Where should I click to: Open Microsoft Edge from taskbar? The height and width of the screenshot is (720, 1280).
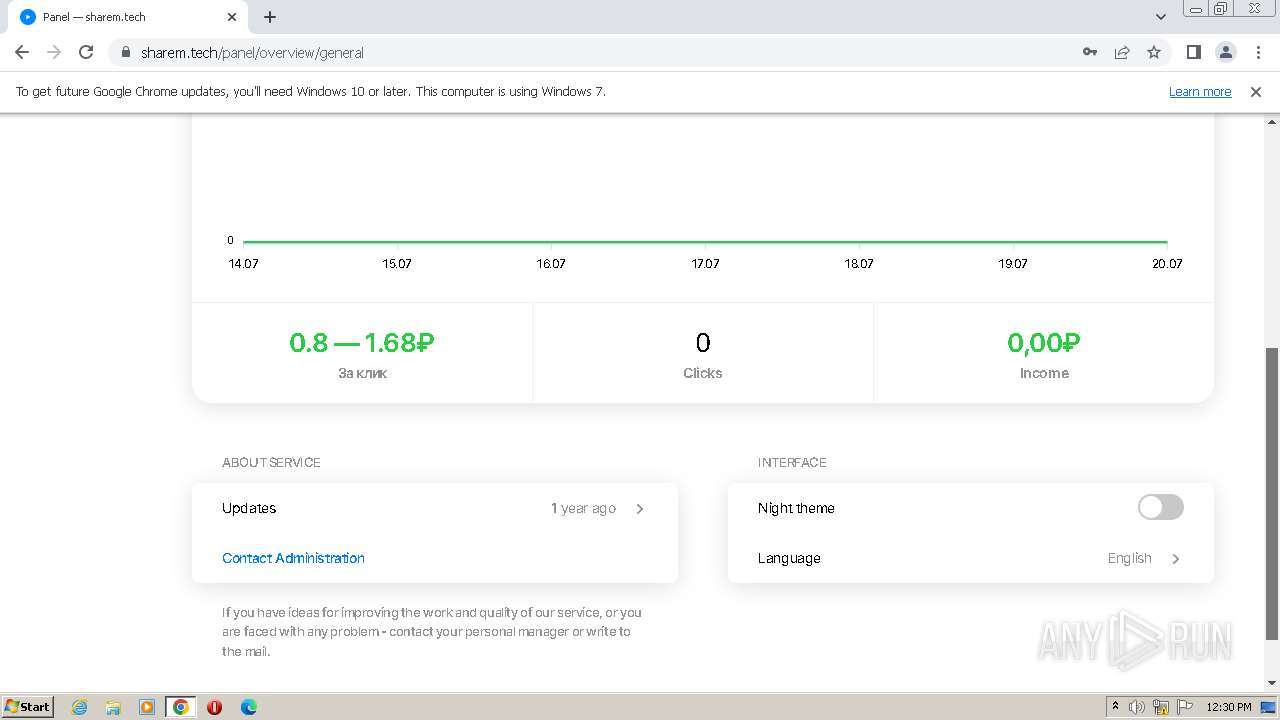click(248, 707)
